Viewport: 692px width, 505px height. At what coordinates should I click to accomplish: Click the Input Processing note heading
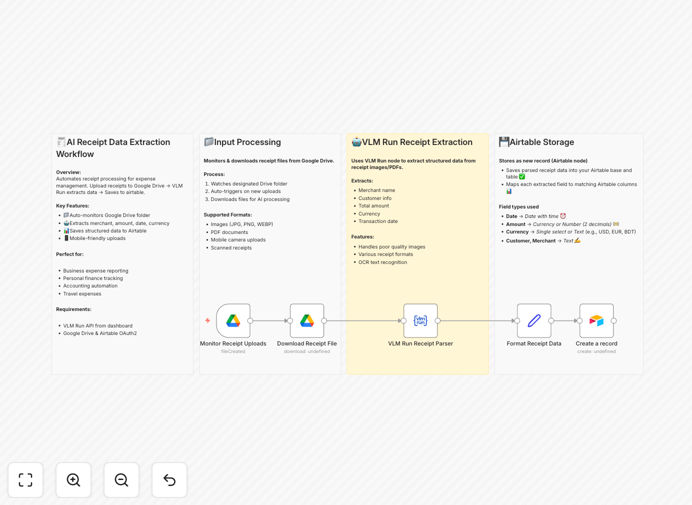[x=242, y=142]
